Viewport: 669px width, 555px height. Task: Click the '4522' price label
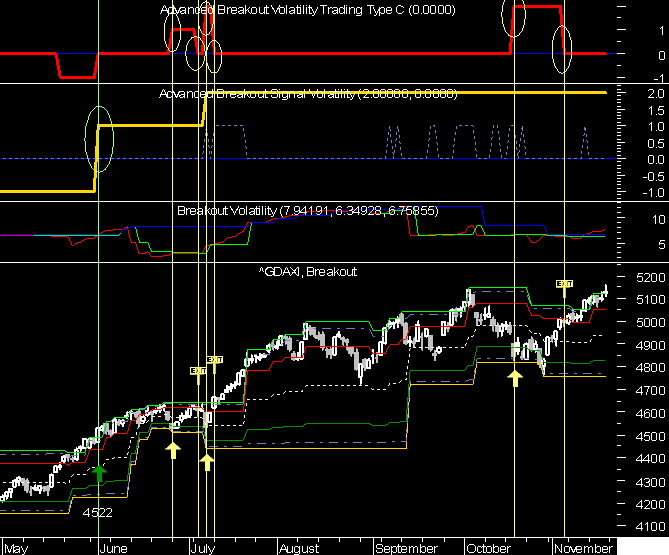[98, 512]
